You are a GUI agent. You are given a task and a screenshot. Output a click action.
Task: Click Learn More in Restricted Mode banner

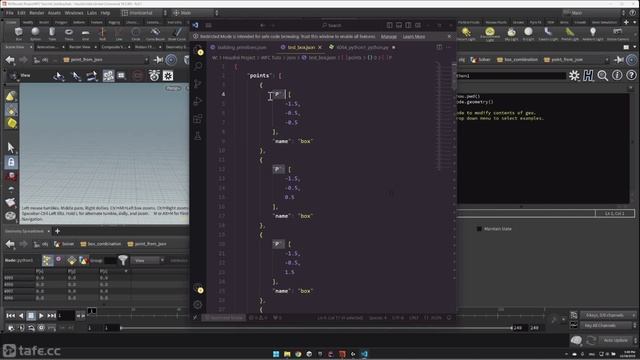coord(414,37)
